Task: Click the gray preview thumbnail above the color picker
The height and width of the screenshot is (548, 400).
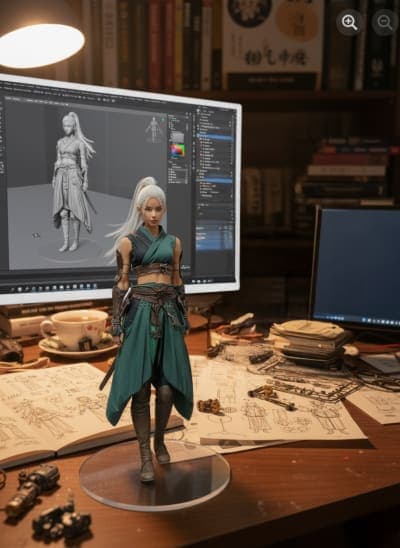Action: [x=178, y=136]
